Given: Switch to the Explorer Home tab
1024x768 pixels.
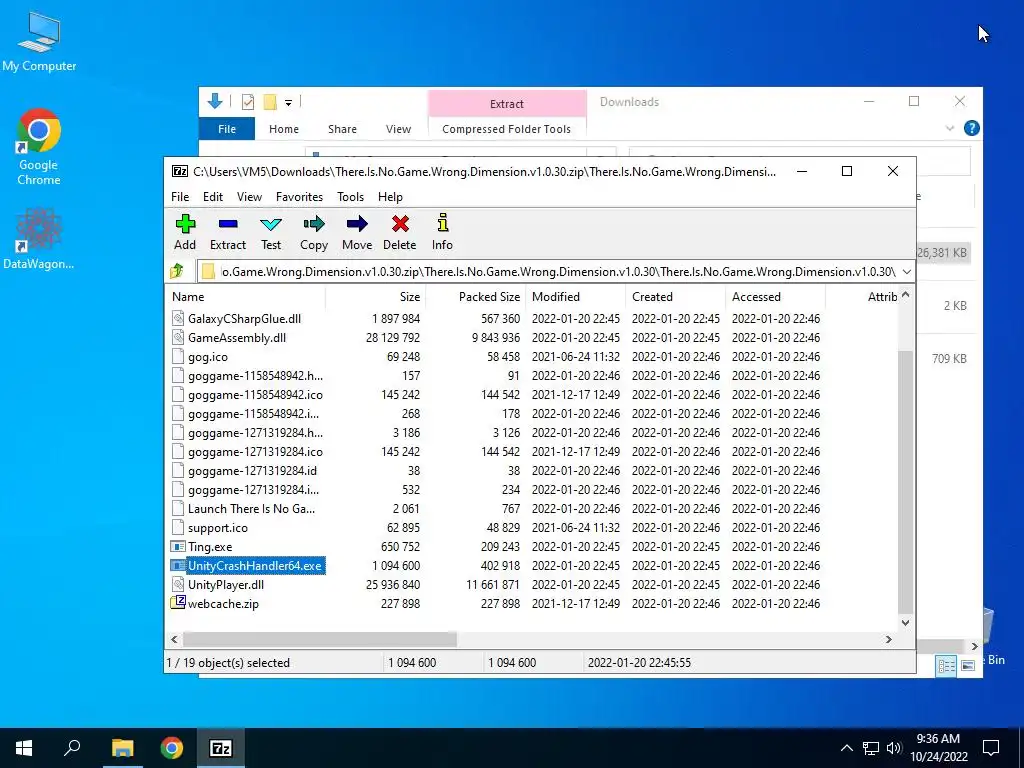Looking at the screenshot, I should point(284,129).
